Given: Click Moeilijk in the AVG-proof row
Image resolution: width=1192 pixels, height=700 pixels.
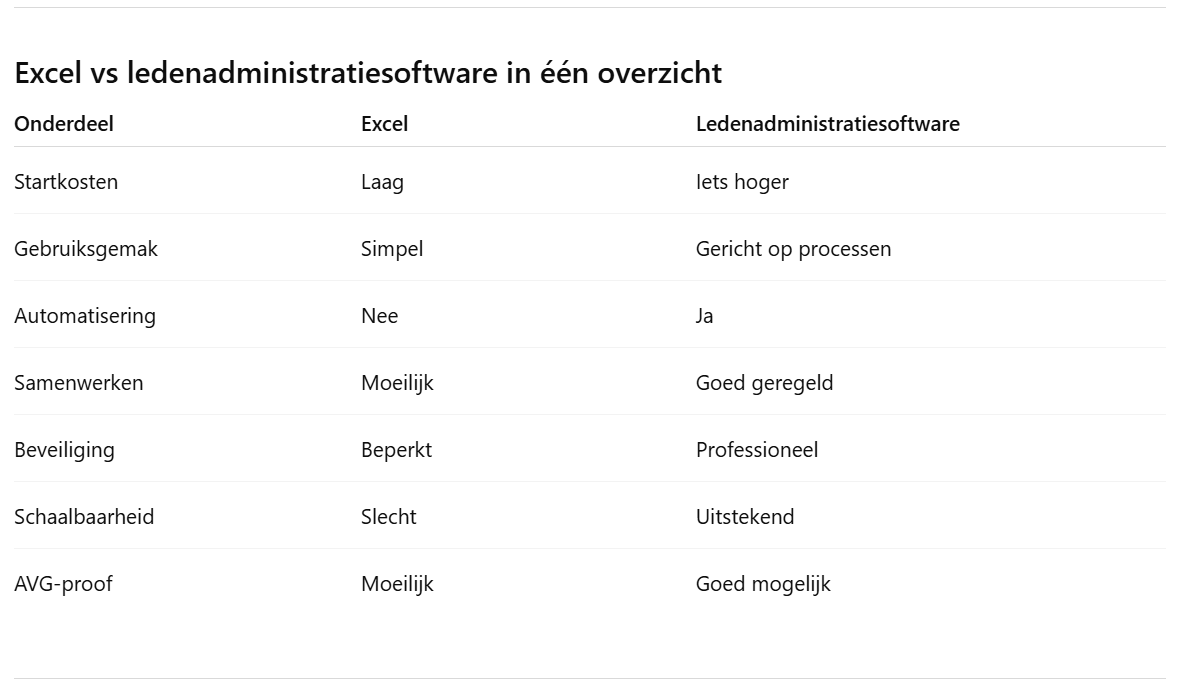Looking at the screenshot, I should [x=397, y=584].
